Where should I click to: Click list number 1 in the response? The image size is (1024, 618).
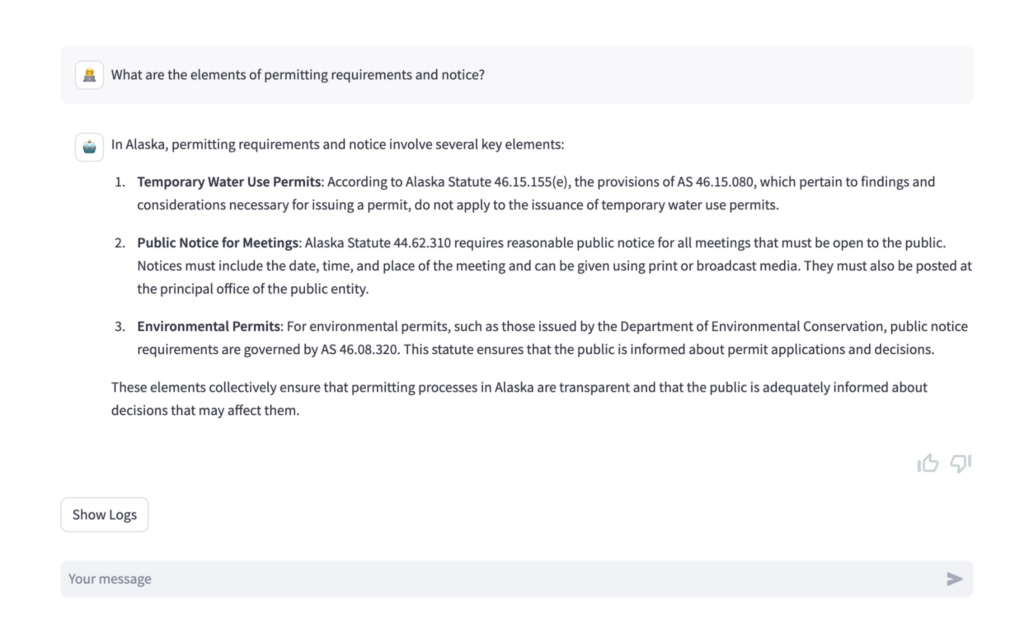pyautogui.click(x=119, y=183)
